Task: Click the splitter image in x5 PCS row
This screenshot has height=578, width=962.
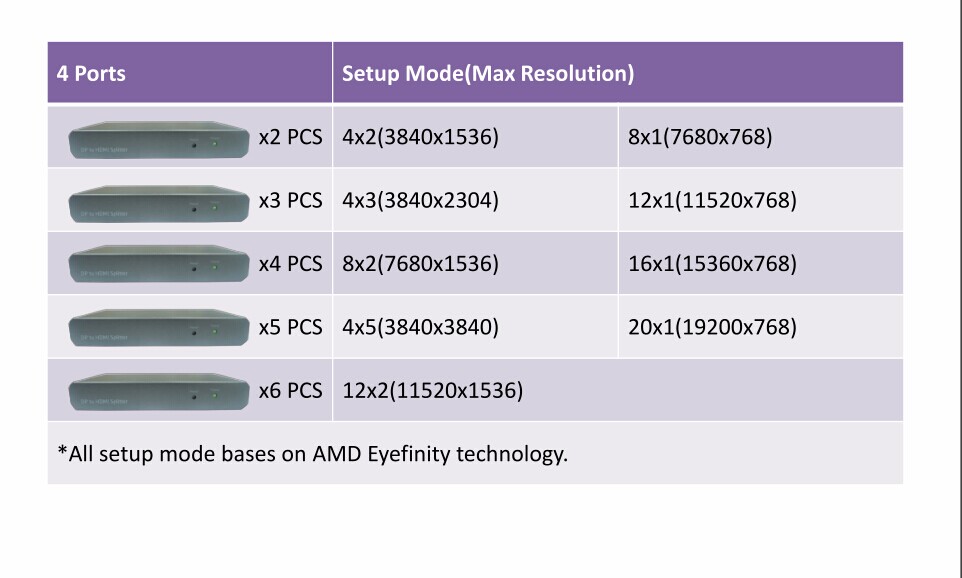Action: (x=159, y=328)
